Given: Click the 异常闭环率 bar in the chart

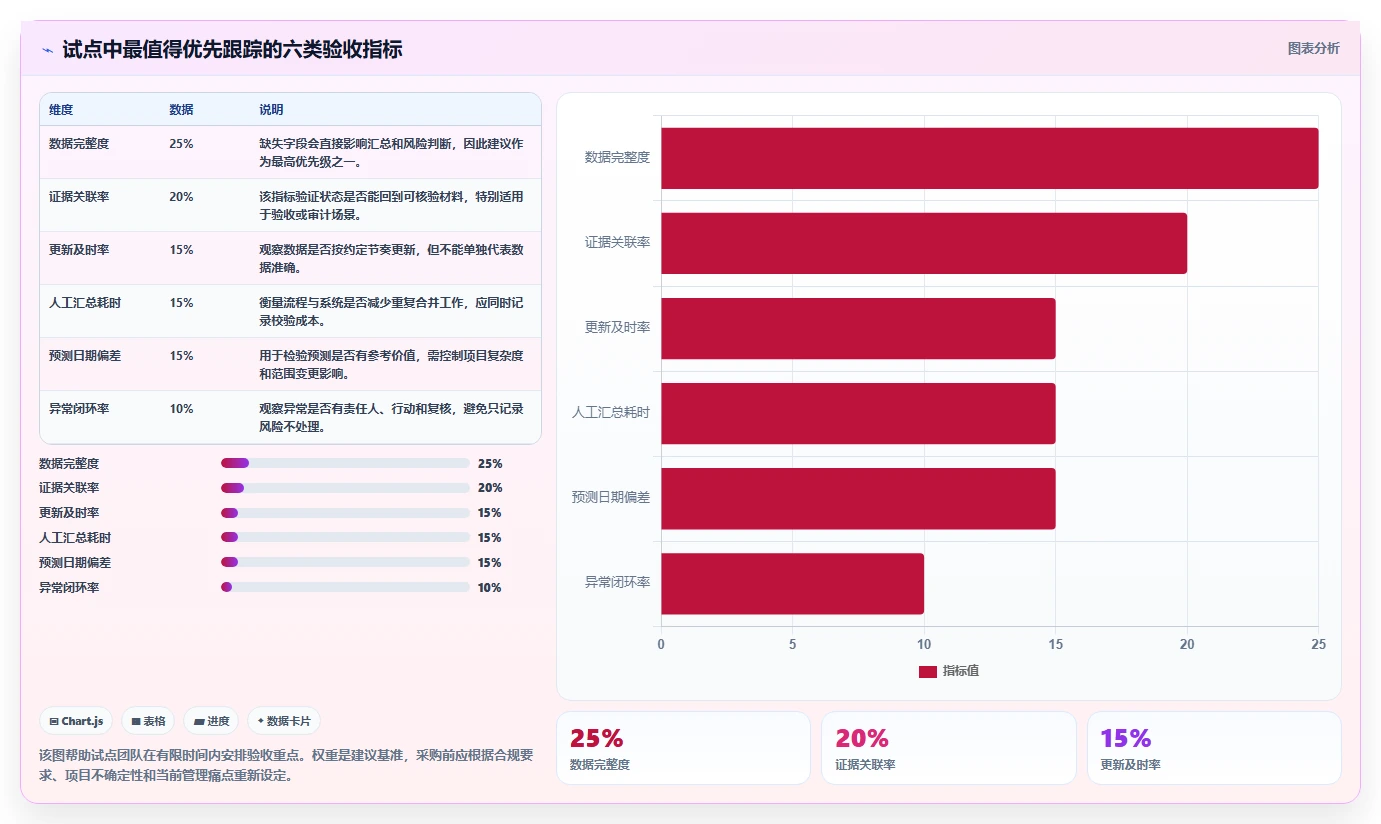Looking at the screenshot, I should (792, 583).
